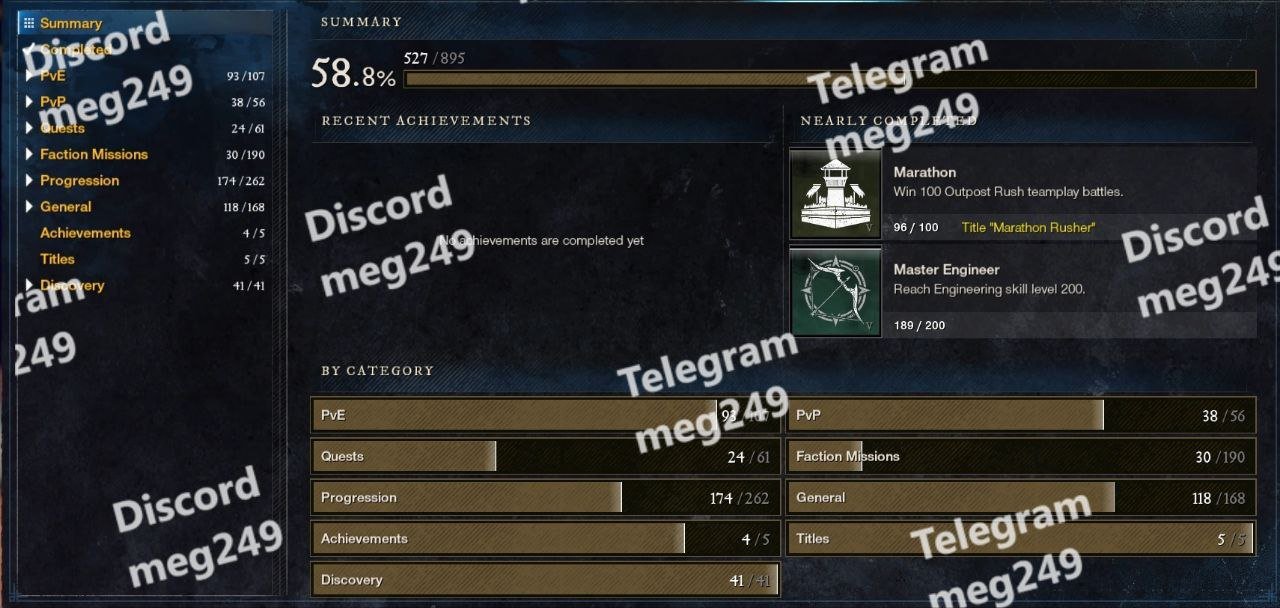
Task: Open the Faction Missions 30/190 bar
Action: (x=1021, y=456)
